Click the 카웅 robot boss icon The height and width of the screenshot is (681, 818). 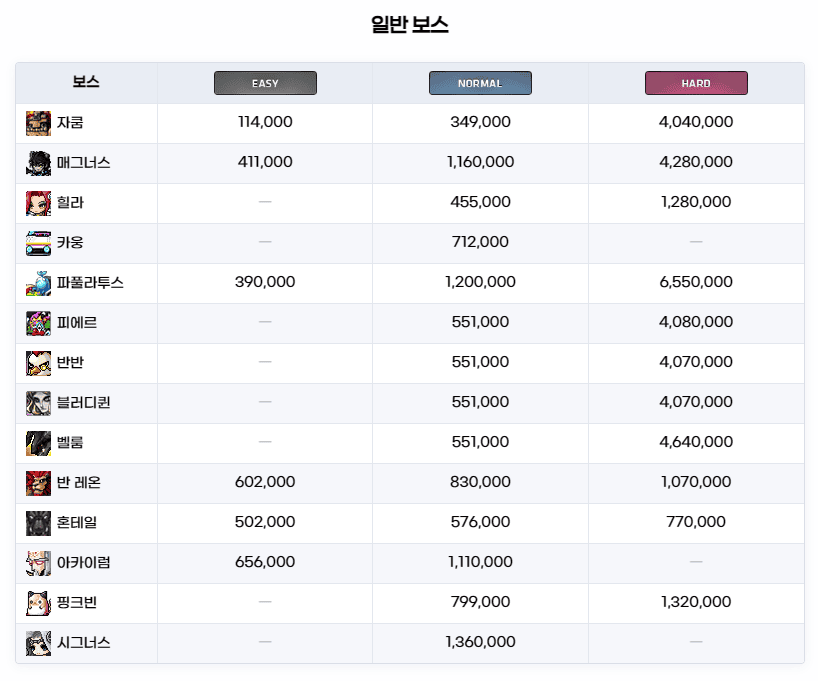(39, 243)
